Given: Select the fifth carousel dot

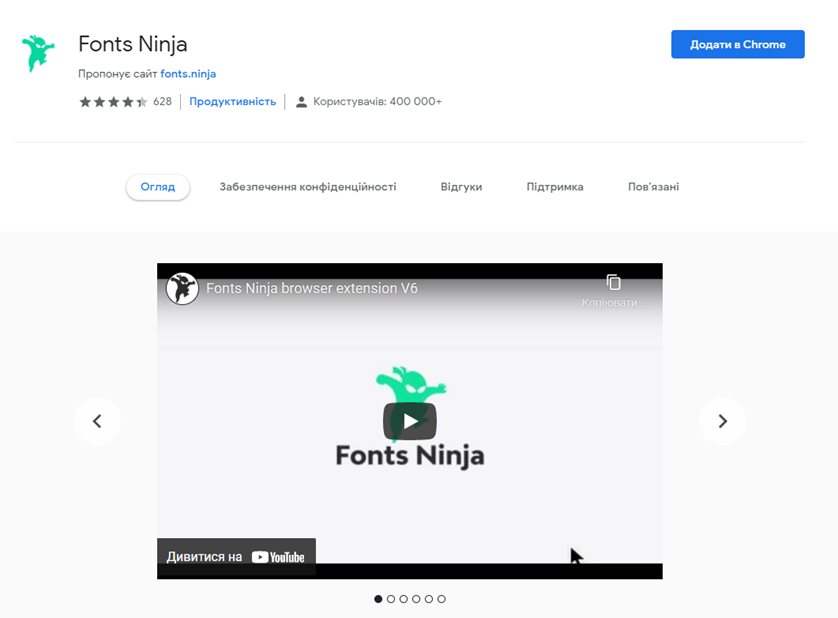Looking at the screenshot, I should (x=429, y=599).
